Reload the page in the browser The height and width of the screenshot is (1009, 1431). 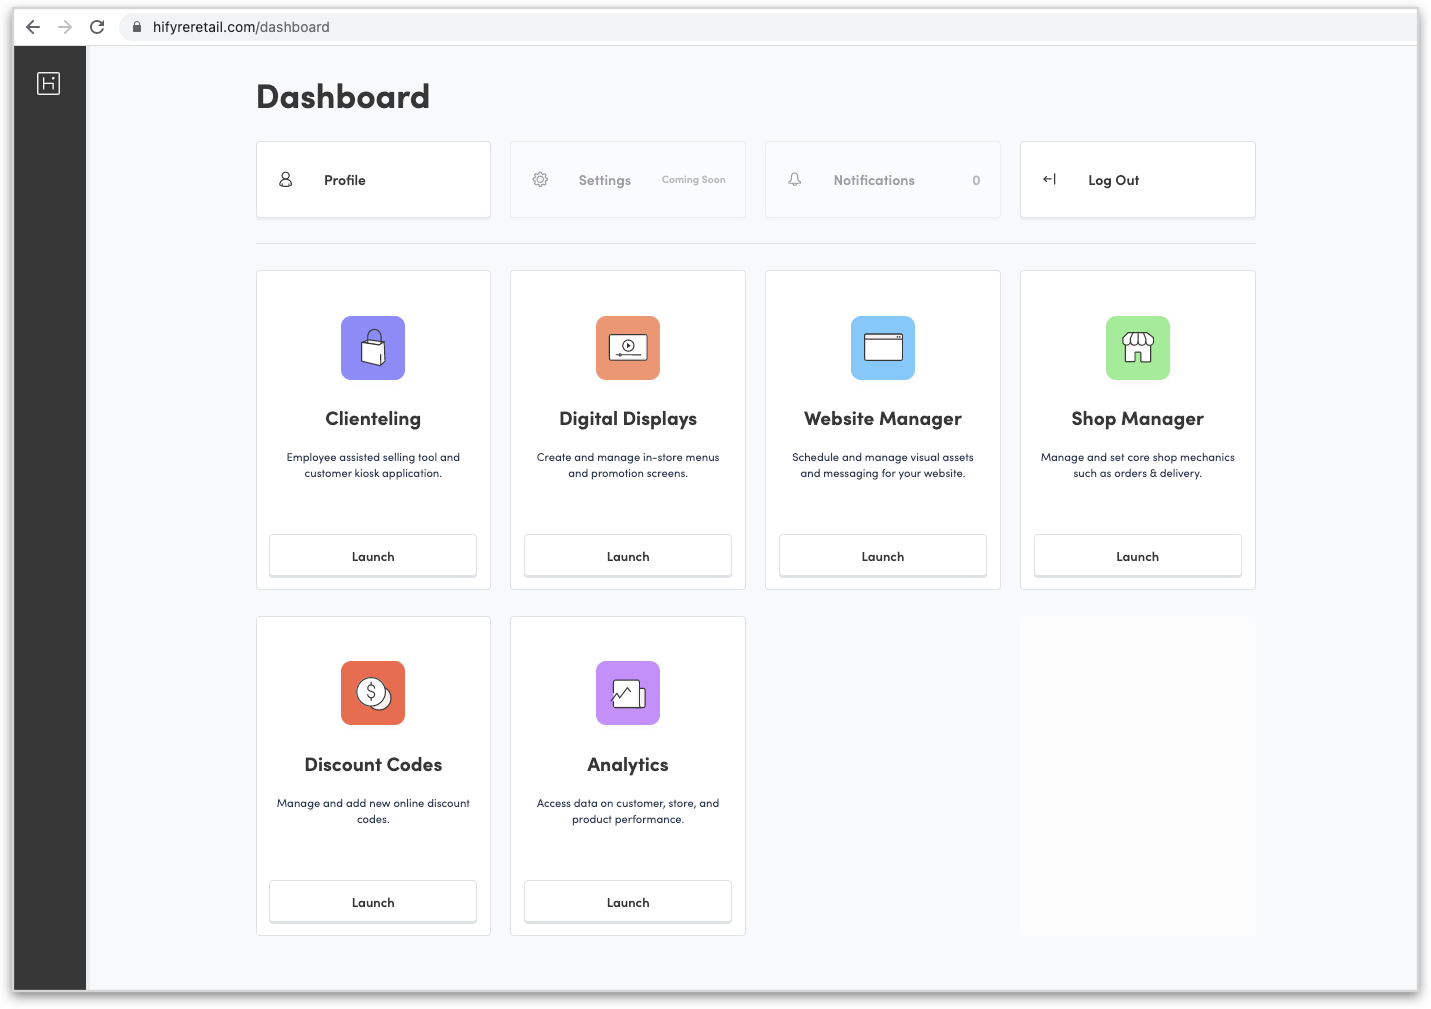pyautogui.click(x=97, y=27)
